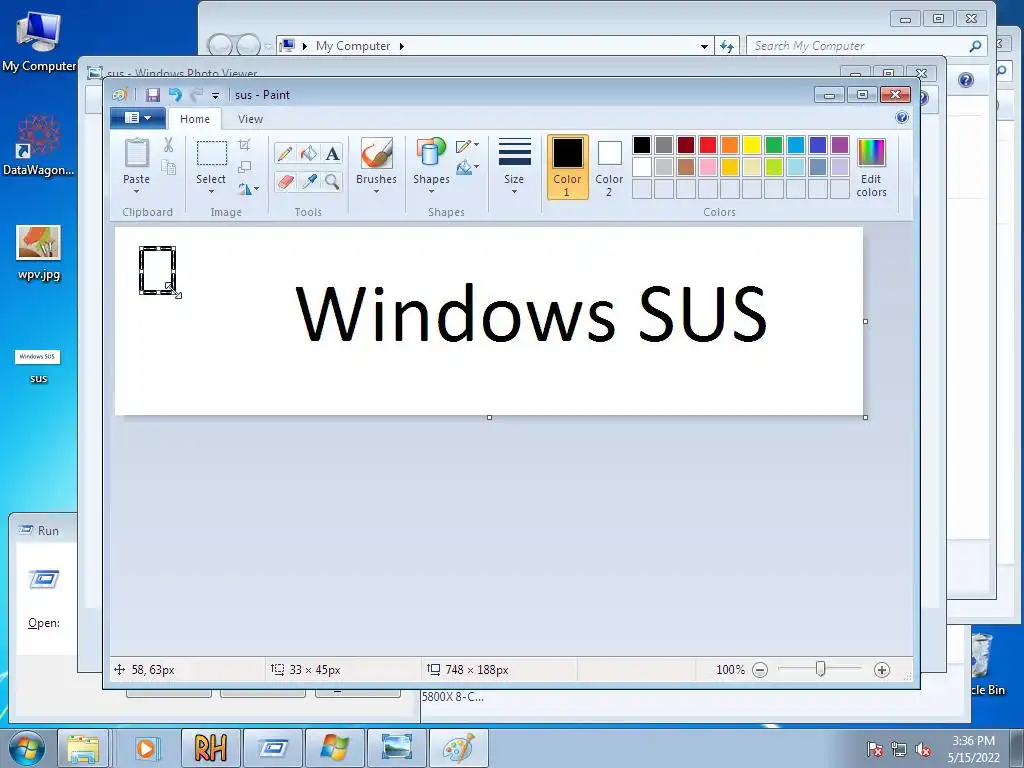Click the Select rectangle tool icon

tap(212, 153)
